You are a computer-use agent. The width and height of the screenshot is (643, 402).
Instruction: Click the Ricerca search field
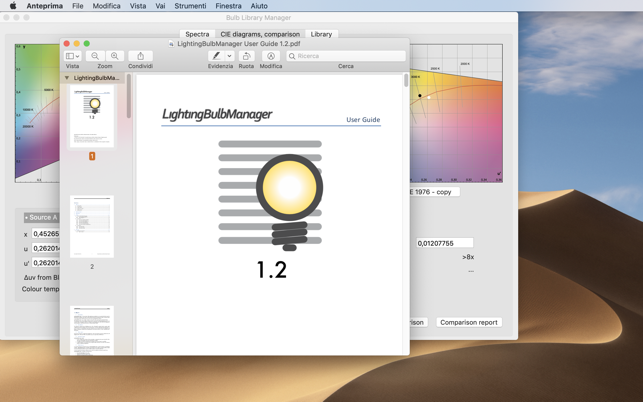[346, 56]
